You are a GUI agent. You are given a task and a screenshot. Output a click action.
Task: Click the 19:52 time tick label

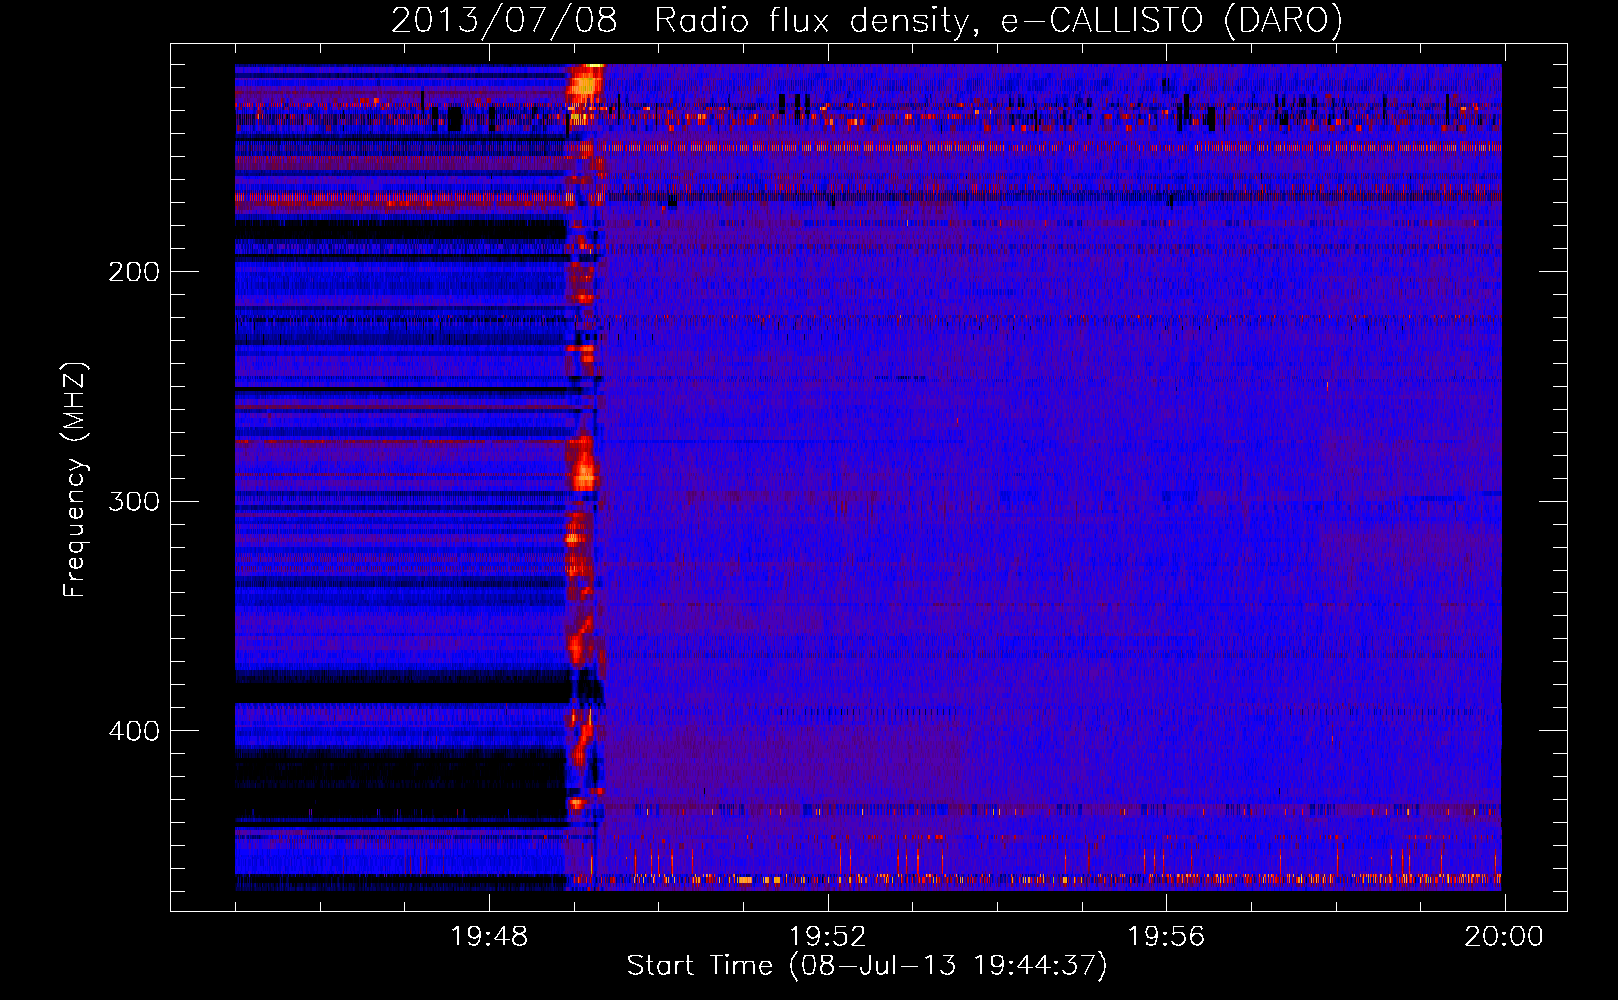828,937
